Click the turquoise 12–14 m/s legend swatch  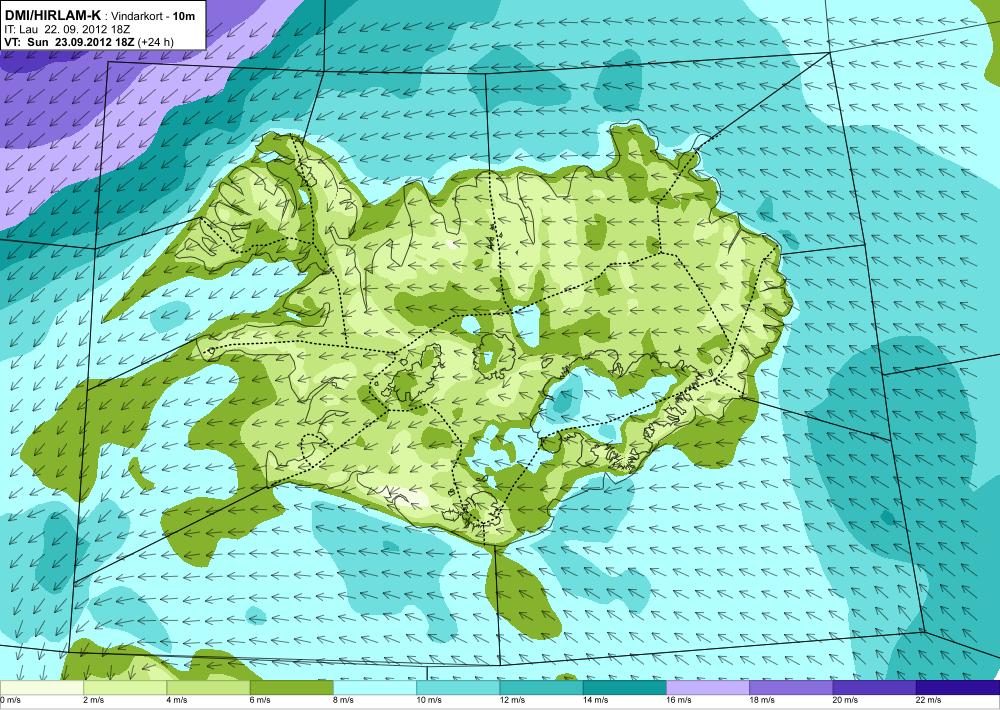pyautogui.click(x=541, y=688)
